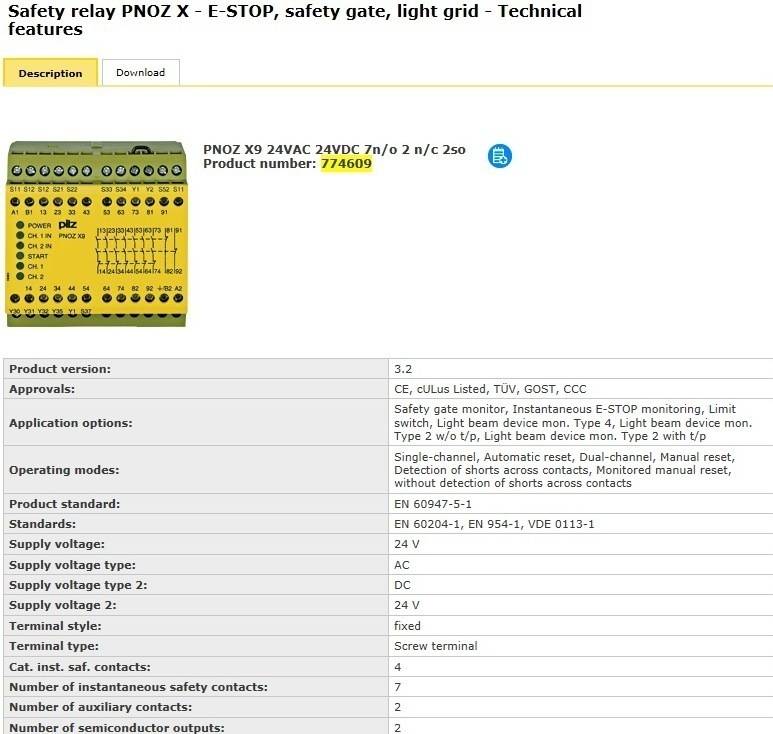This screenshot has height=734, width=773.
Task: Click the Cat. inst. saf. contacts label
Action: pyautogui.click(x=80, y=667)
